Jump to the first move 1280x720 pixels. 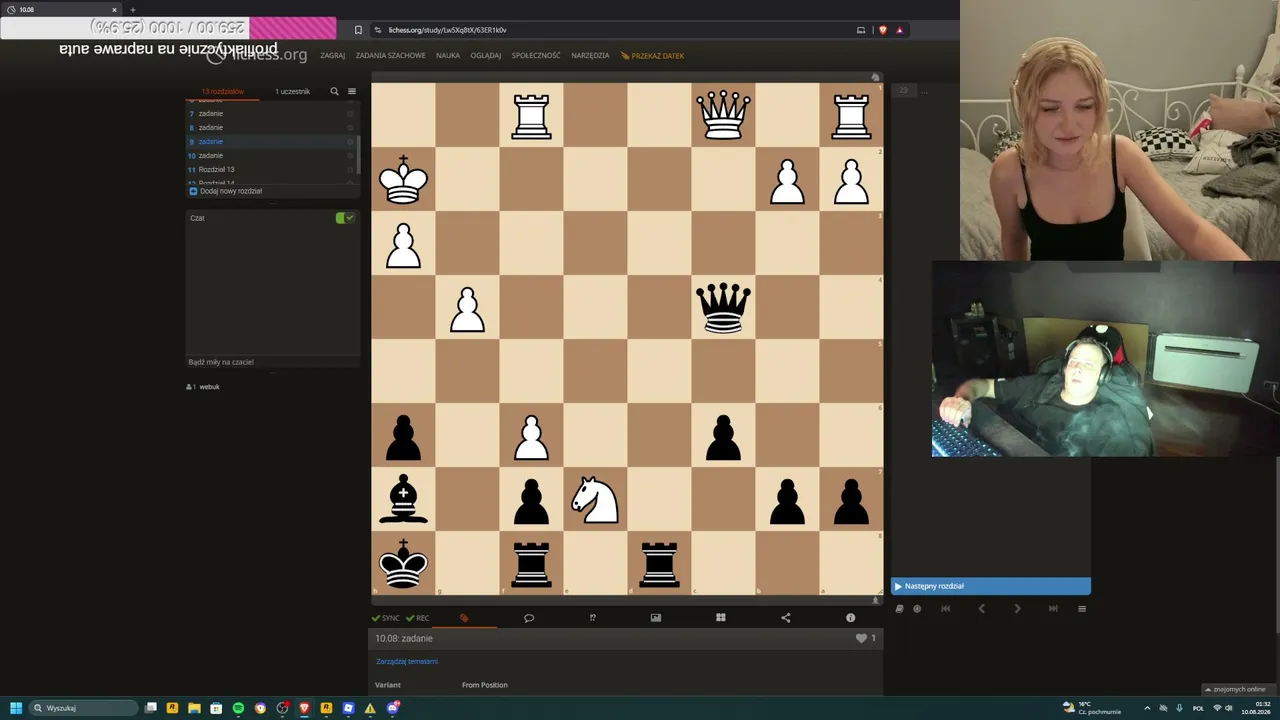[x=946, y=608]
